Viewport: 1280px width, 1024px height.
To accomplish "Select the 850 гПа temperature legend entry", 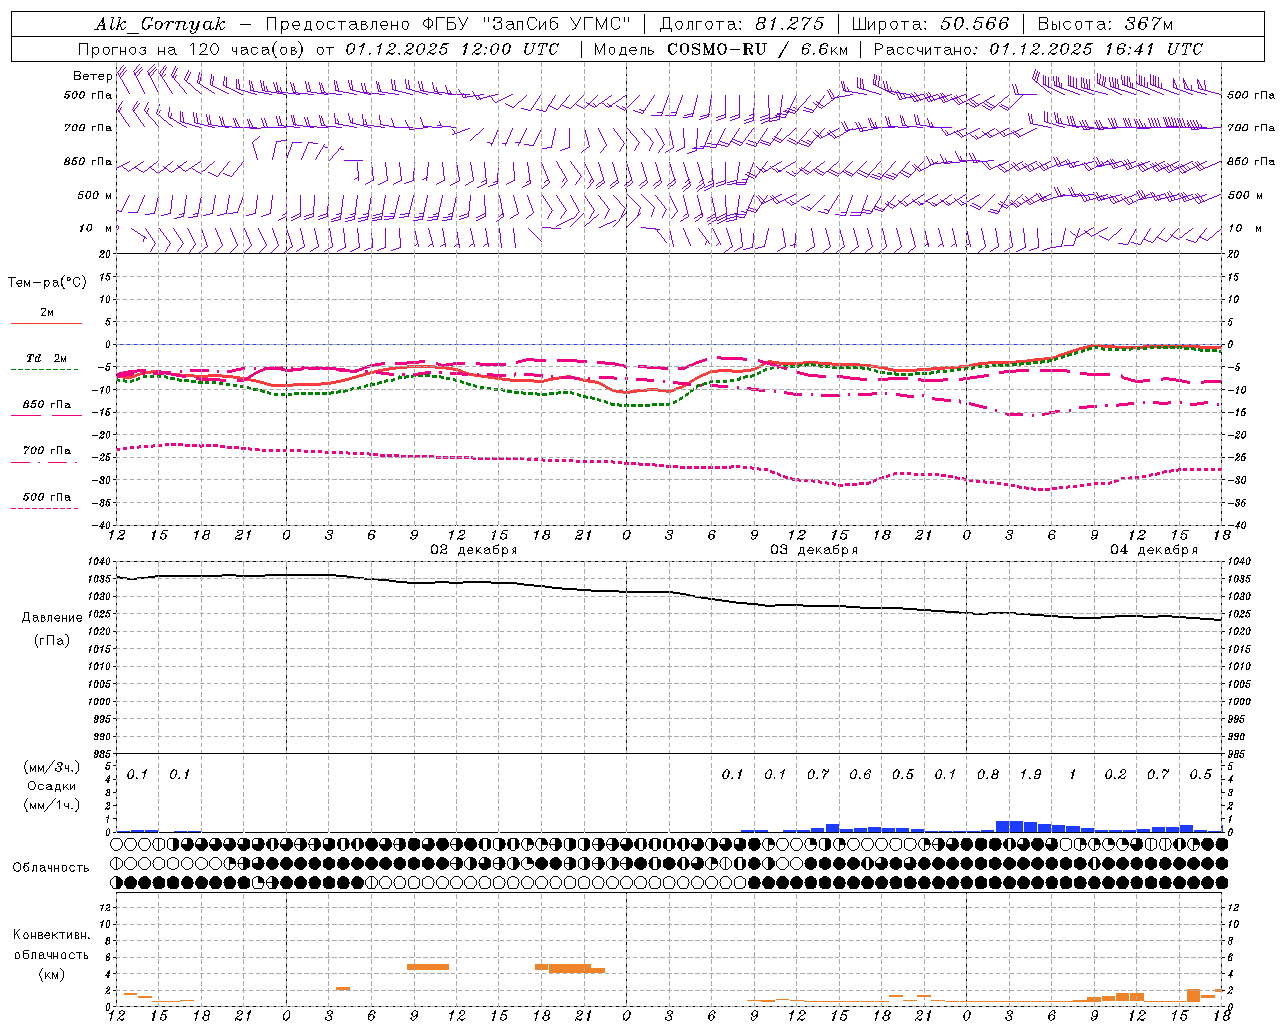I will 46,405.
